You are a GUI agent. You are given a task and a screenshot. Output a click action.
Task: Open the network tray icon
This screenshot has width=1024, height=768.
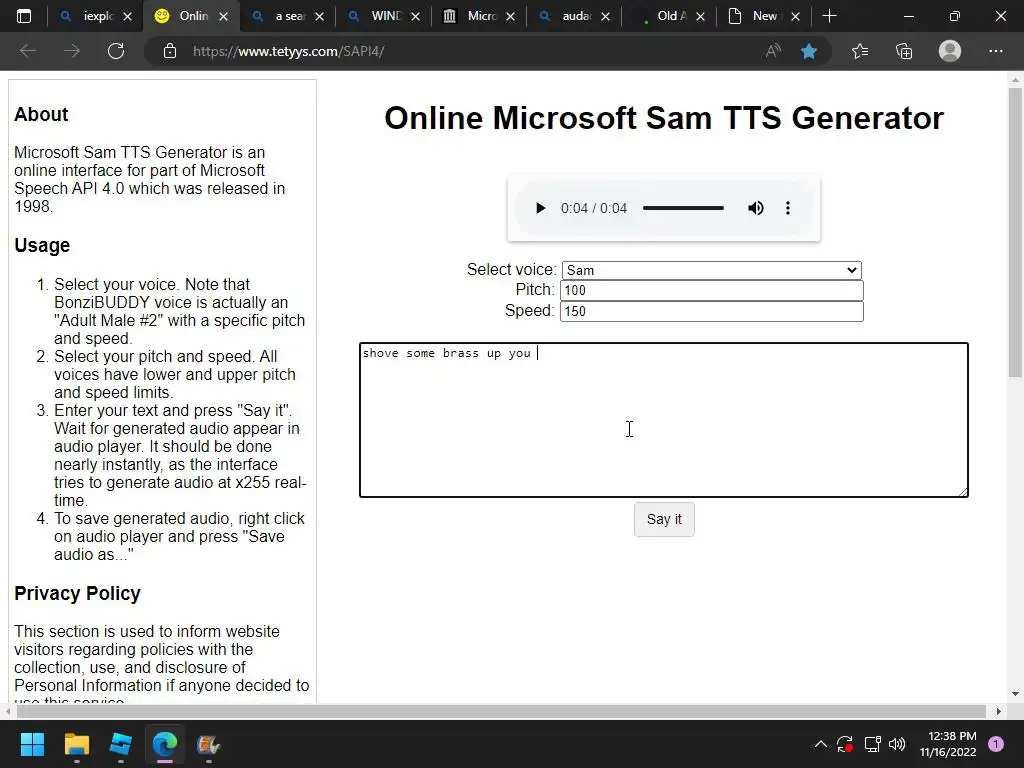(872, 744)
